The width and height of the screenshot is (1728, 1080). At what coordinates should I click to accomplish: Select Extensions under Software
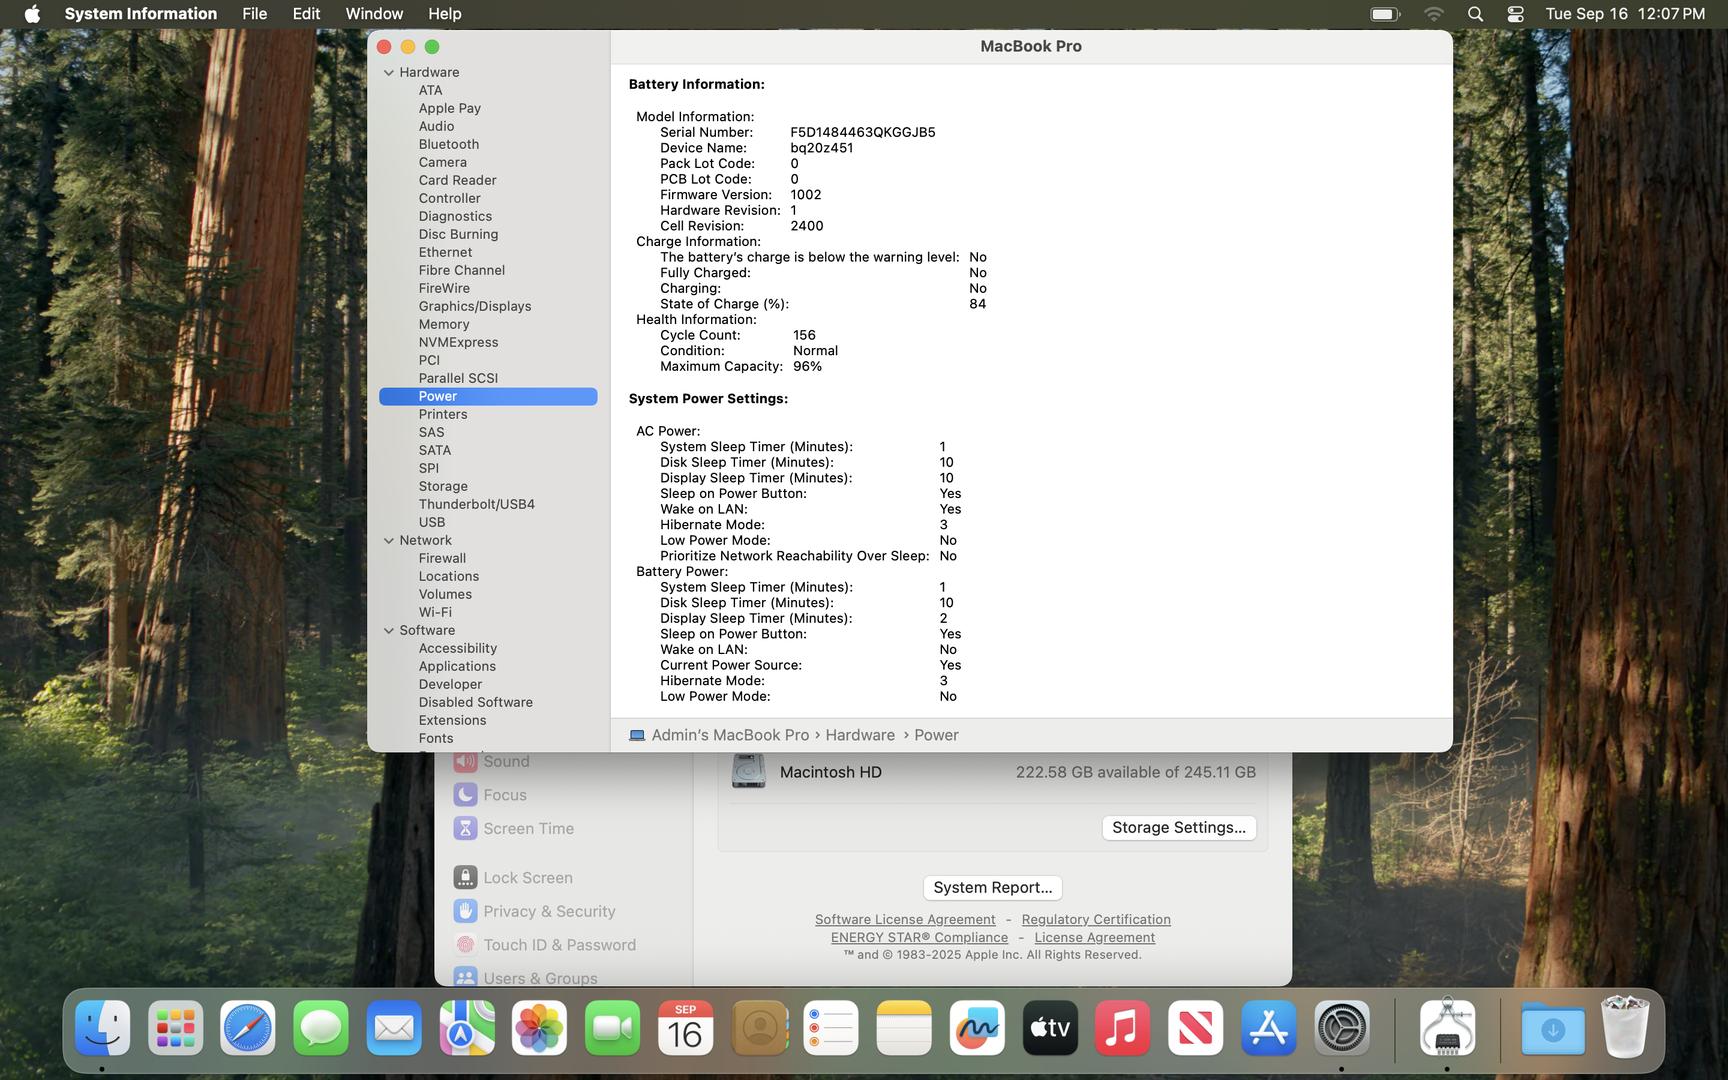click(452, 720)
